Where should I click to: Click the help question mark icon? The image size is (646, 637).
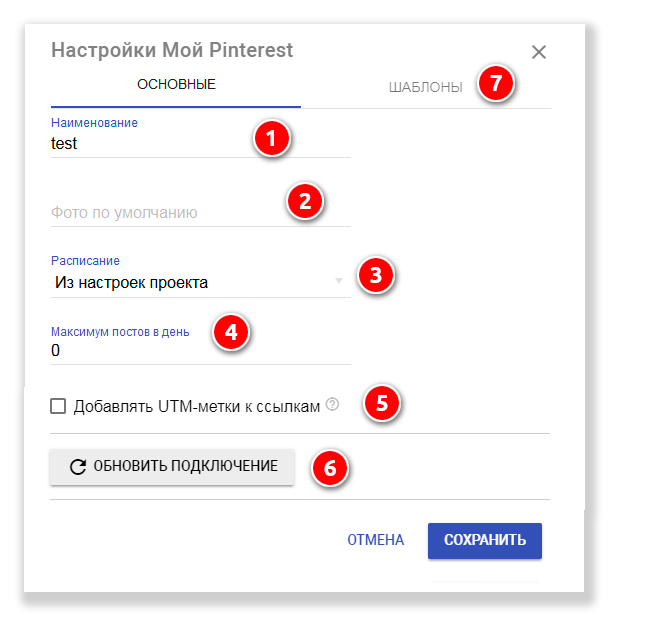(333, 405)
